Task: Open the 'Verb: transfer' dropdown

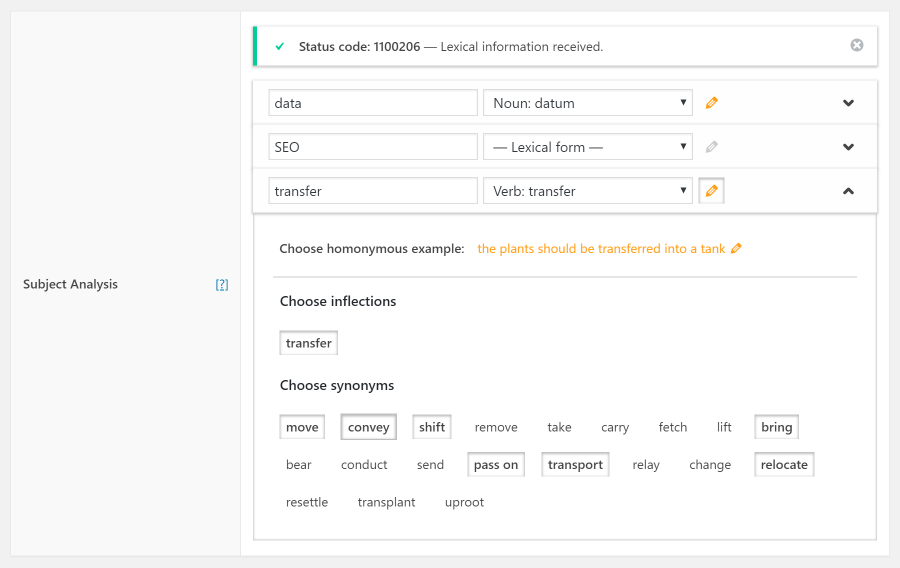Action: pos(588,190)
